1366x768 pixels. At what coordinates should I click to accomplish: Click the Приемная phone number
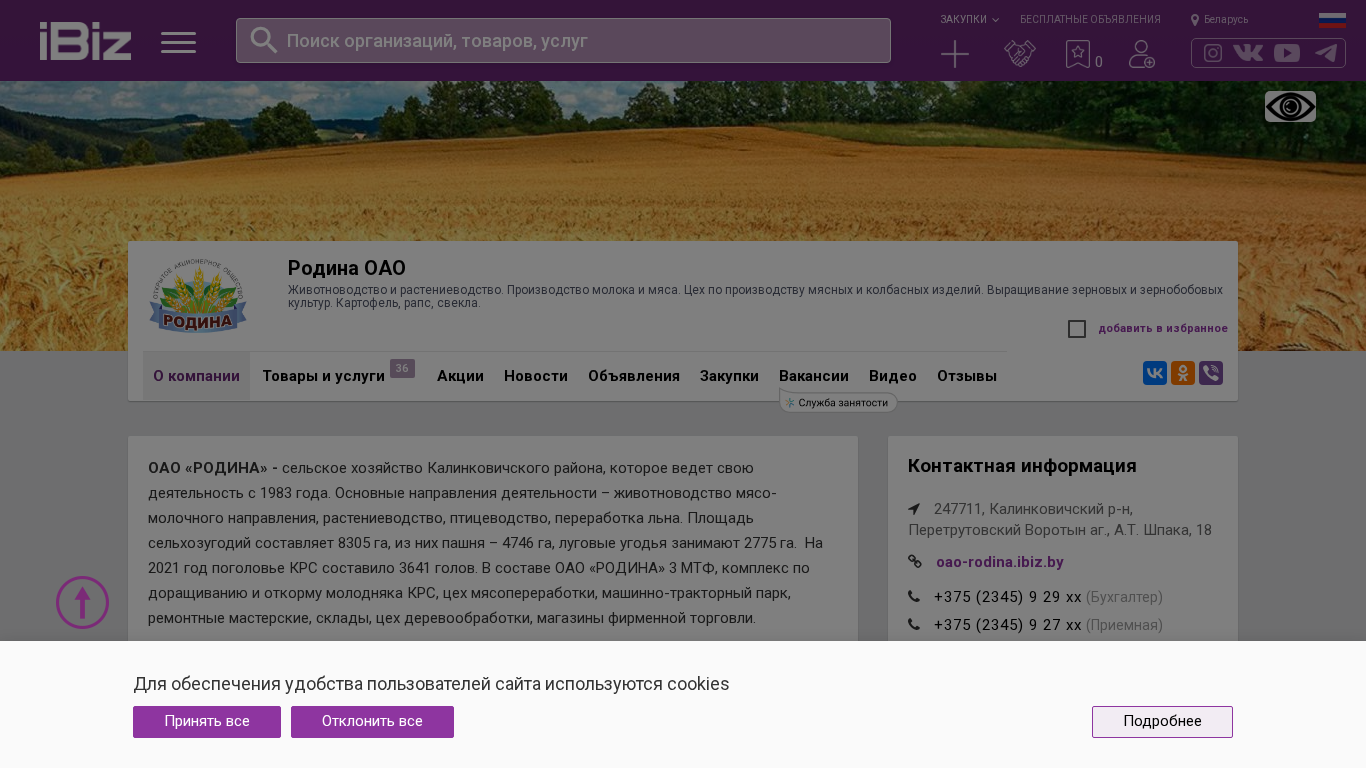1008,625
